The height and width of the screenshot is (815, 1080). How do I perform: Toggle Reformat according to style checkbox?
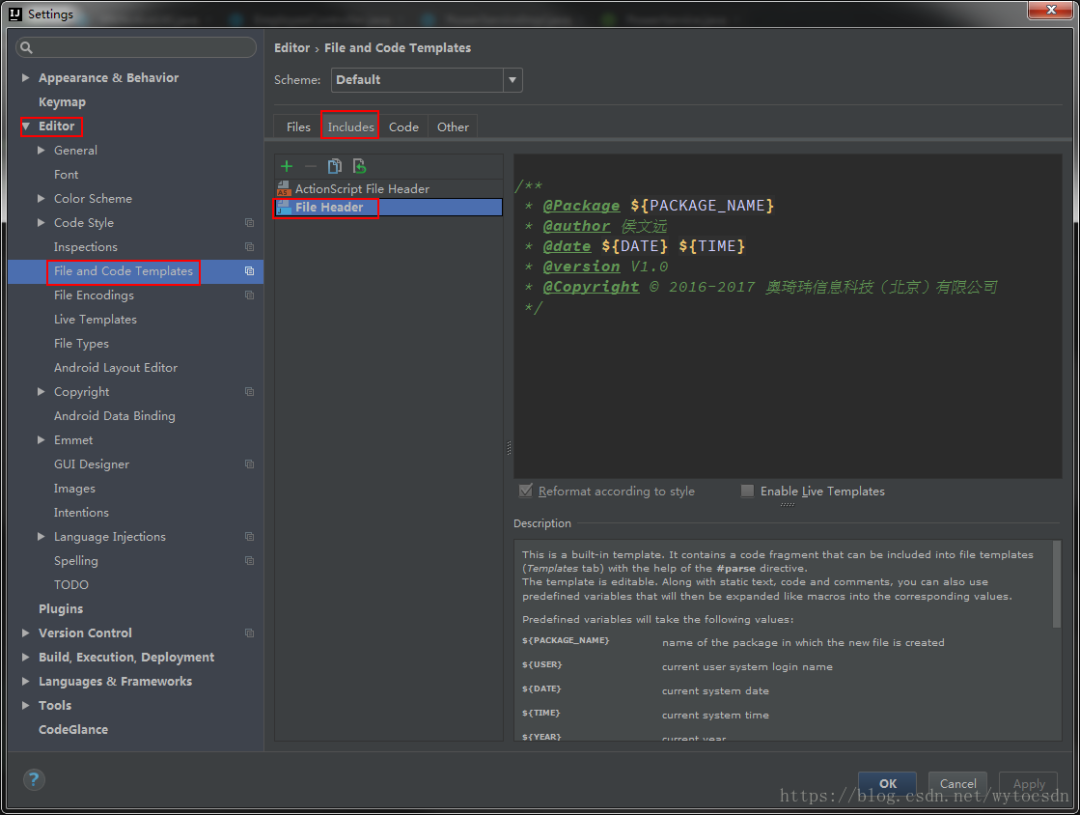[x=526, y=491]
